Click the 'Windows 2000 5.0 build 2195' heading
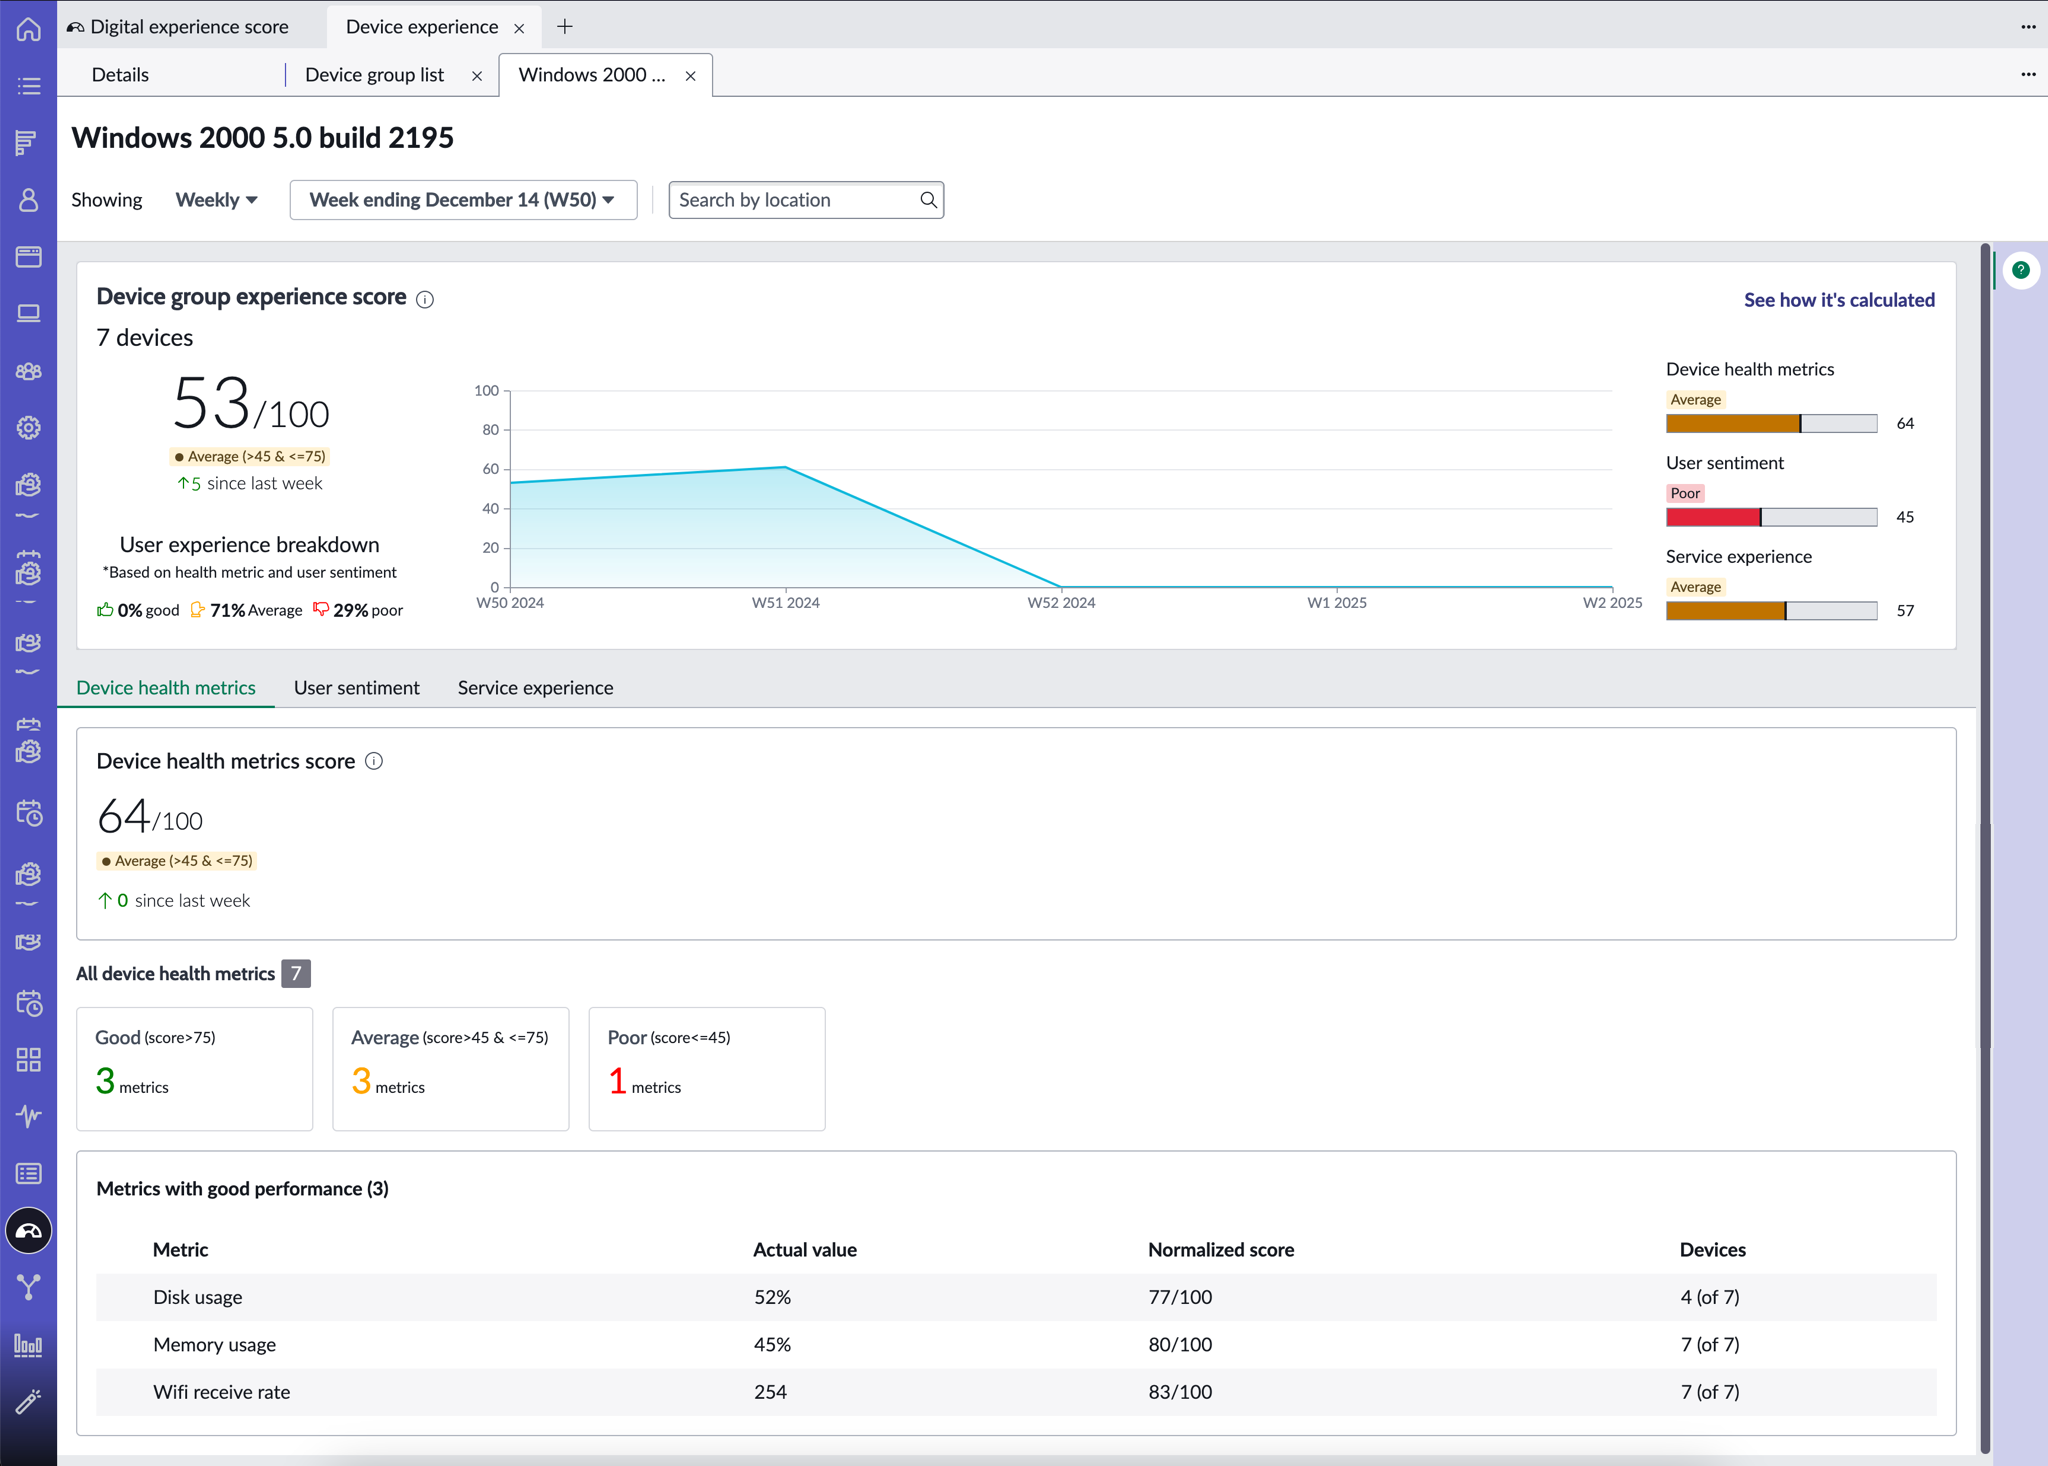 point(262,138)
